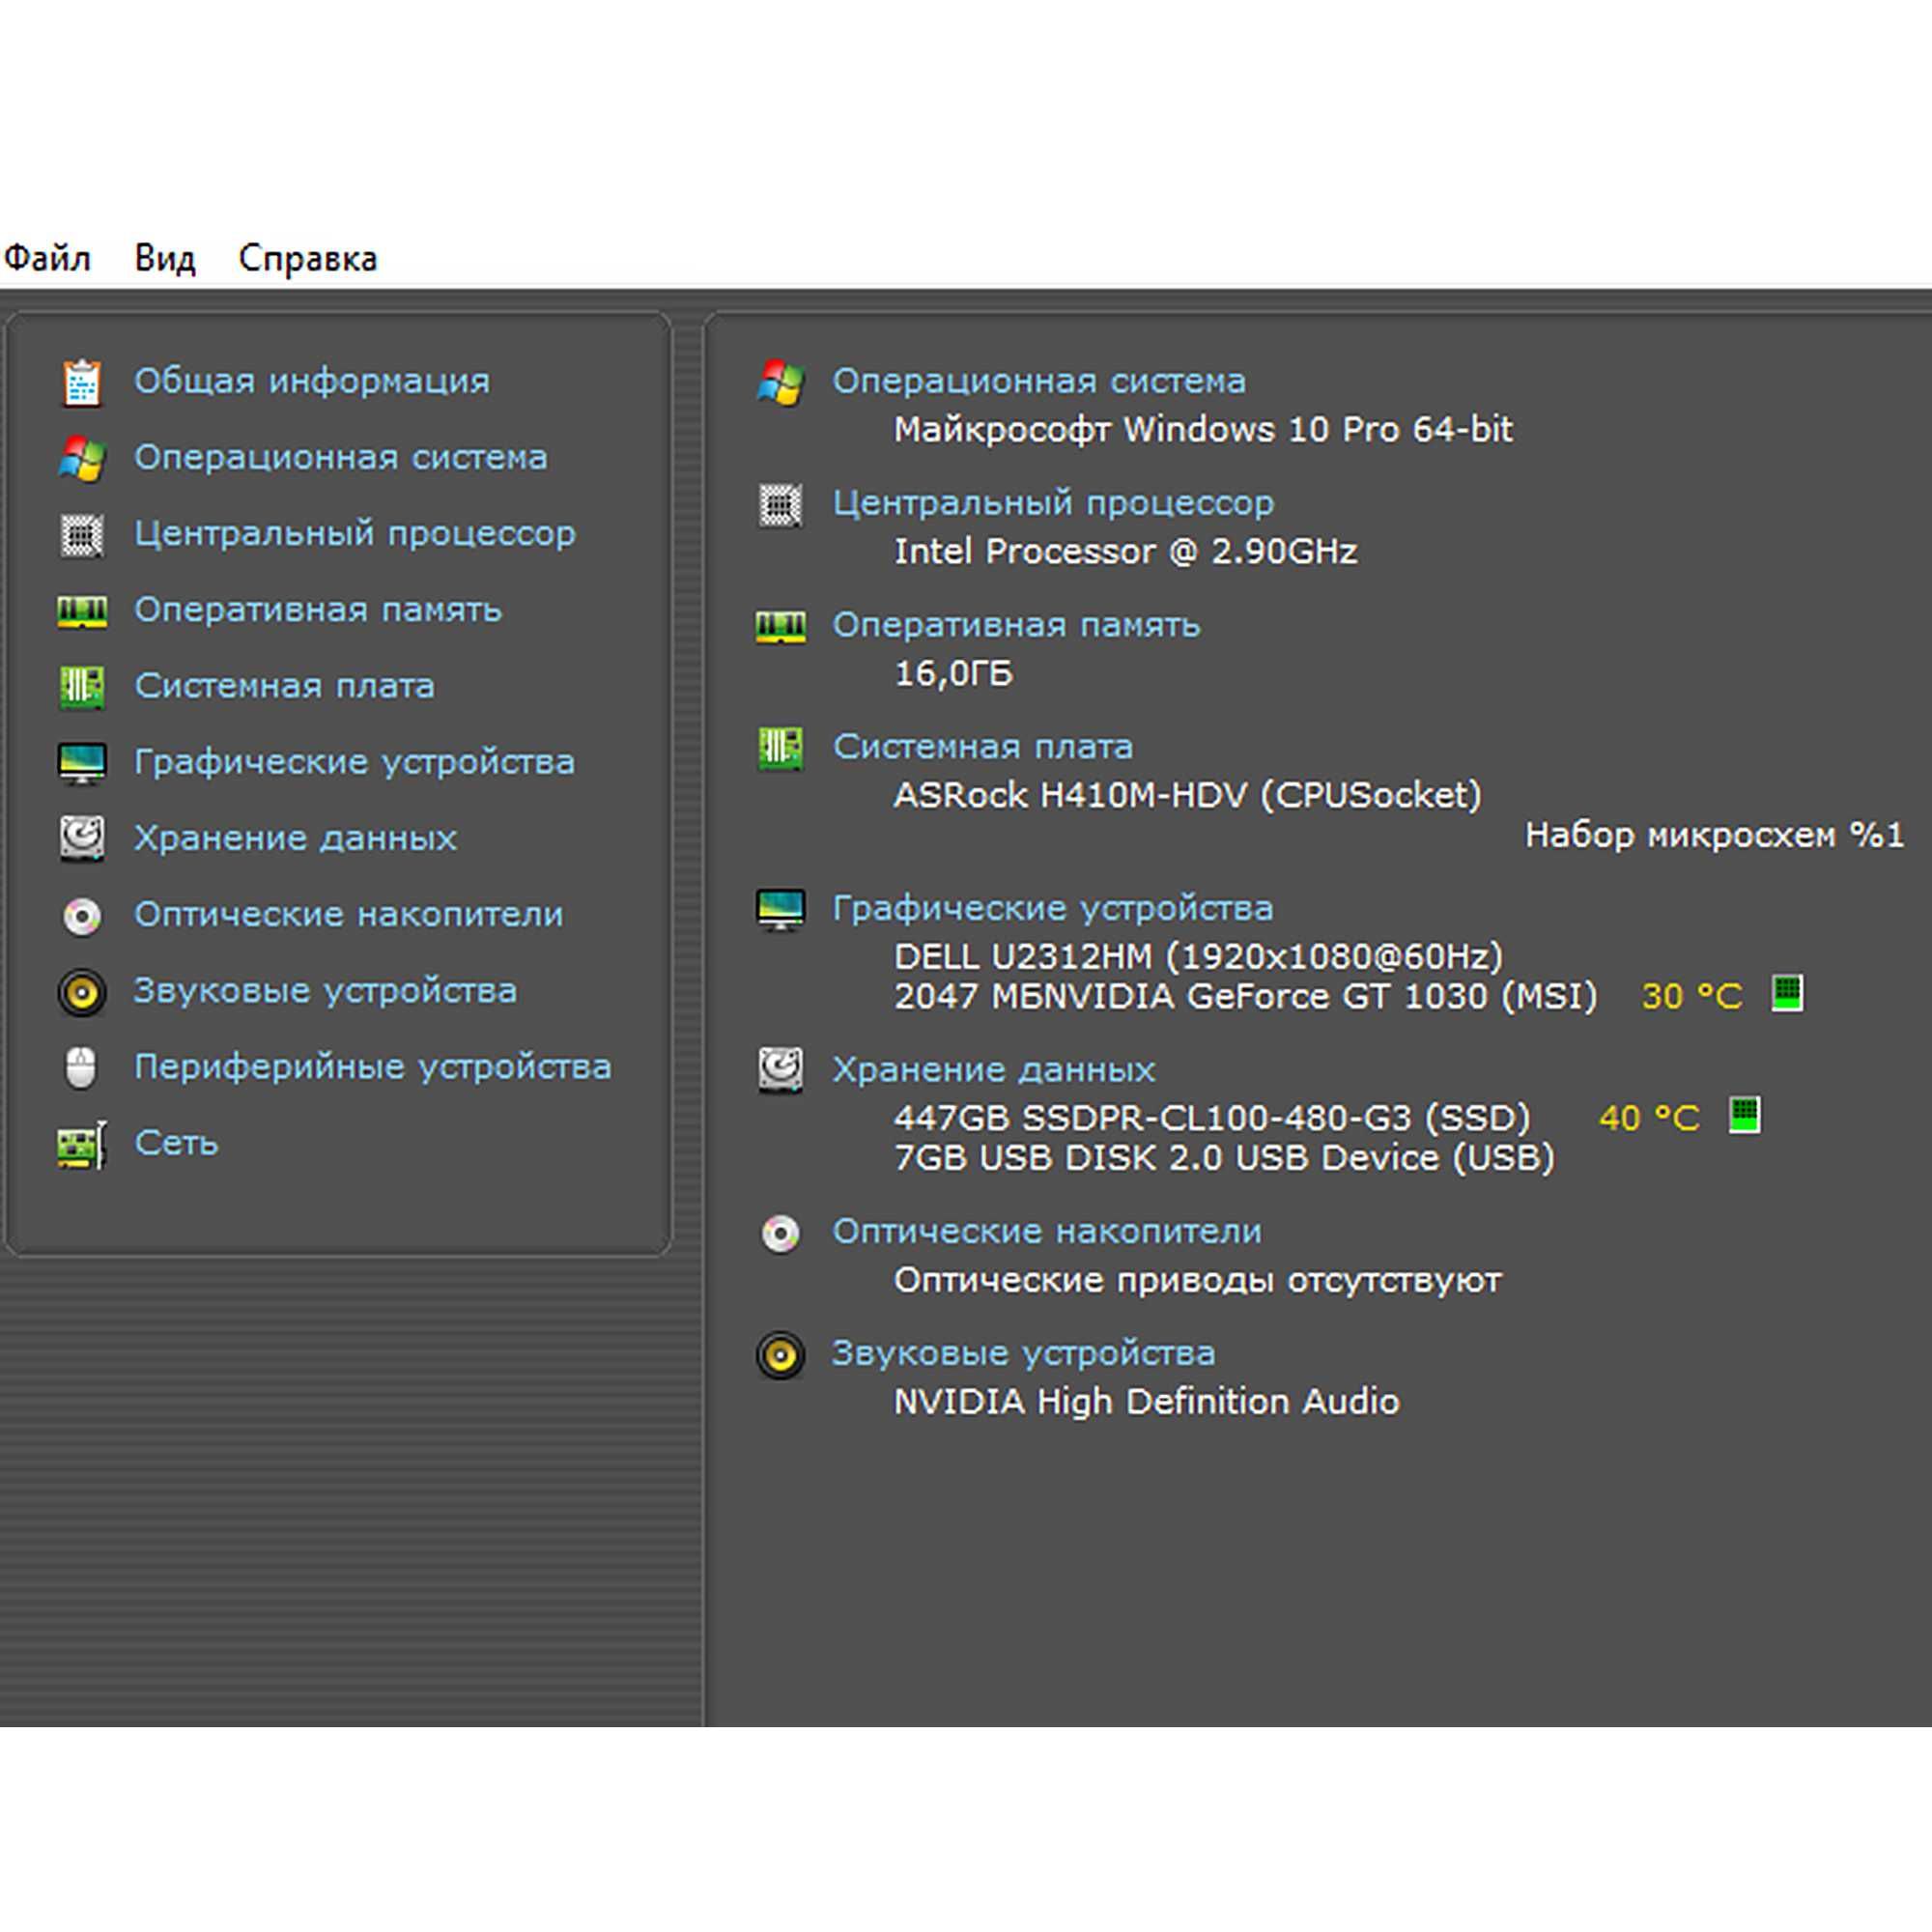Click green temperature indicator next to 40 °C

click(1744, 1115)
